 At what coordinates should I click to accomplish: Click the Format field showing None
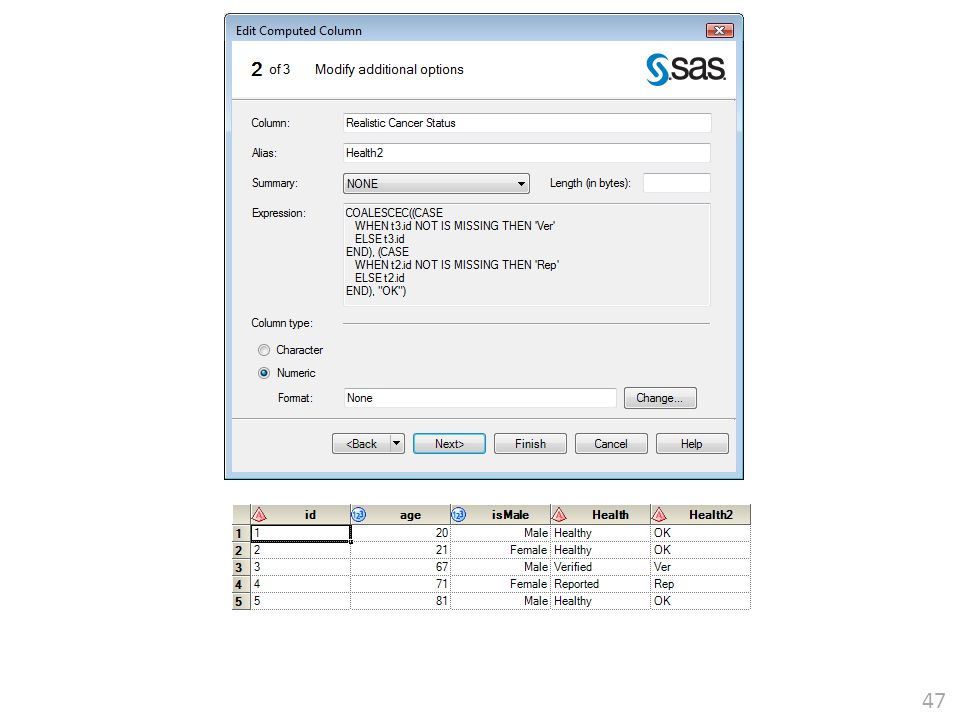(x=480, y=398)
